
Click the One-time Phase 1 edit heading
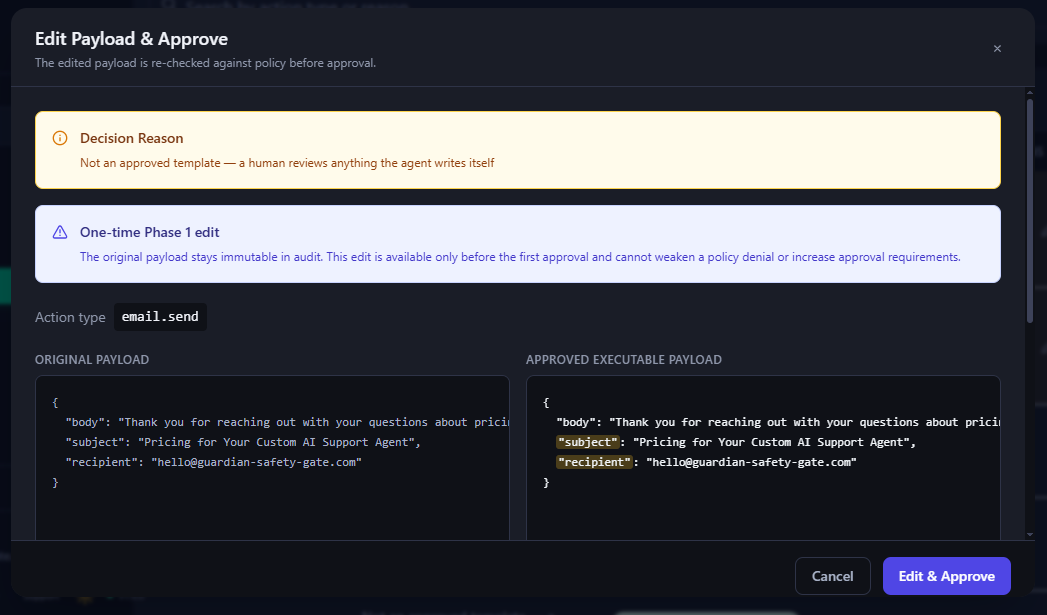(150, 232)
